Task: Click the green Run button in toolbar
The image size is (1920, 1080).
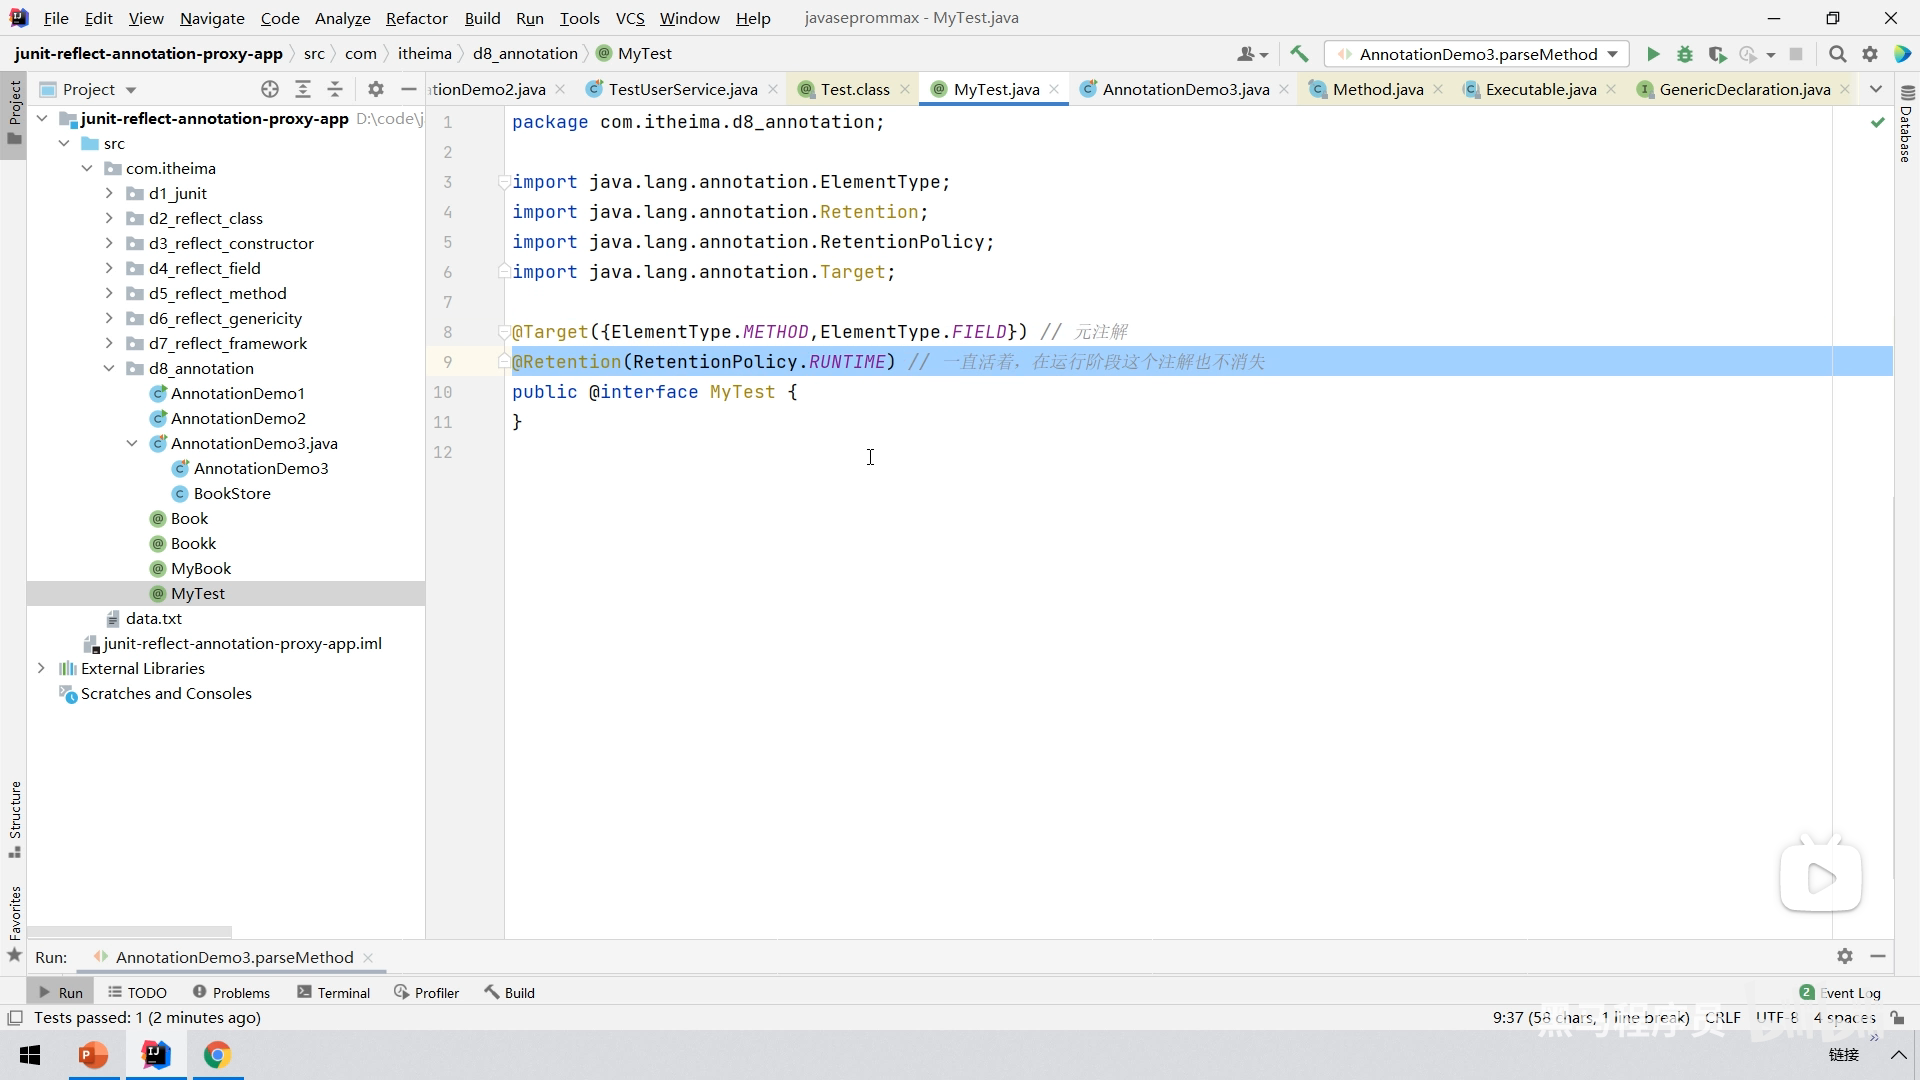Action: [1653, 54]
